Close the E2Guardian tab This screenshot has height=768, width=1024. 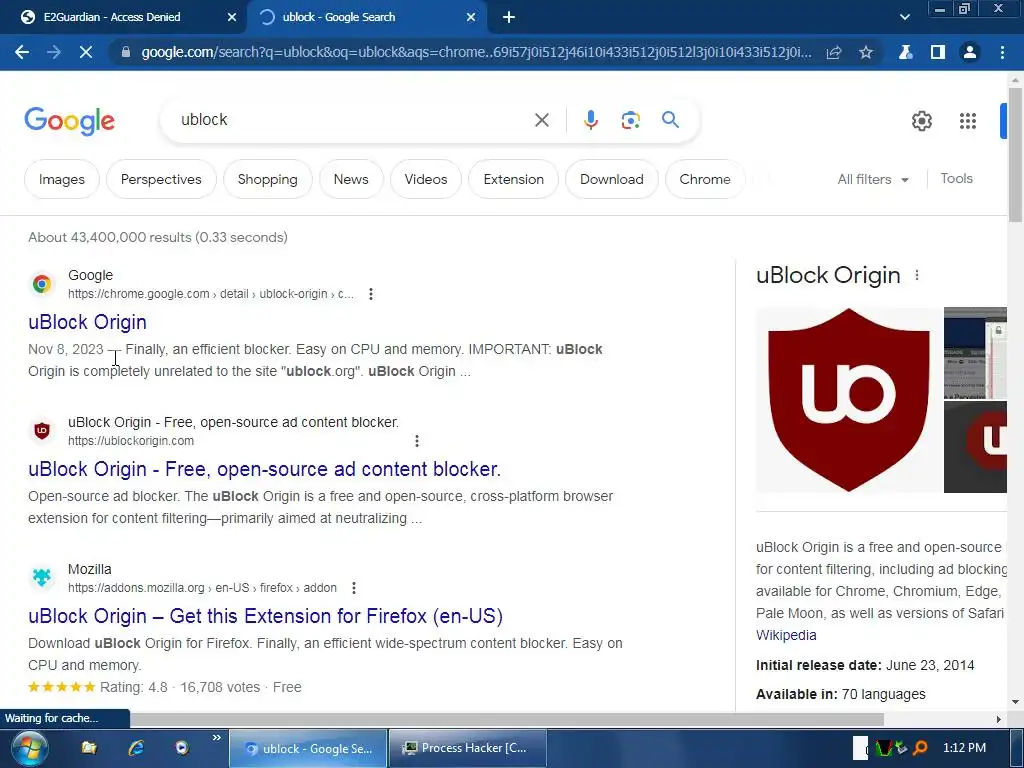(231, 18)
